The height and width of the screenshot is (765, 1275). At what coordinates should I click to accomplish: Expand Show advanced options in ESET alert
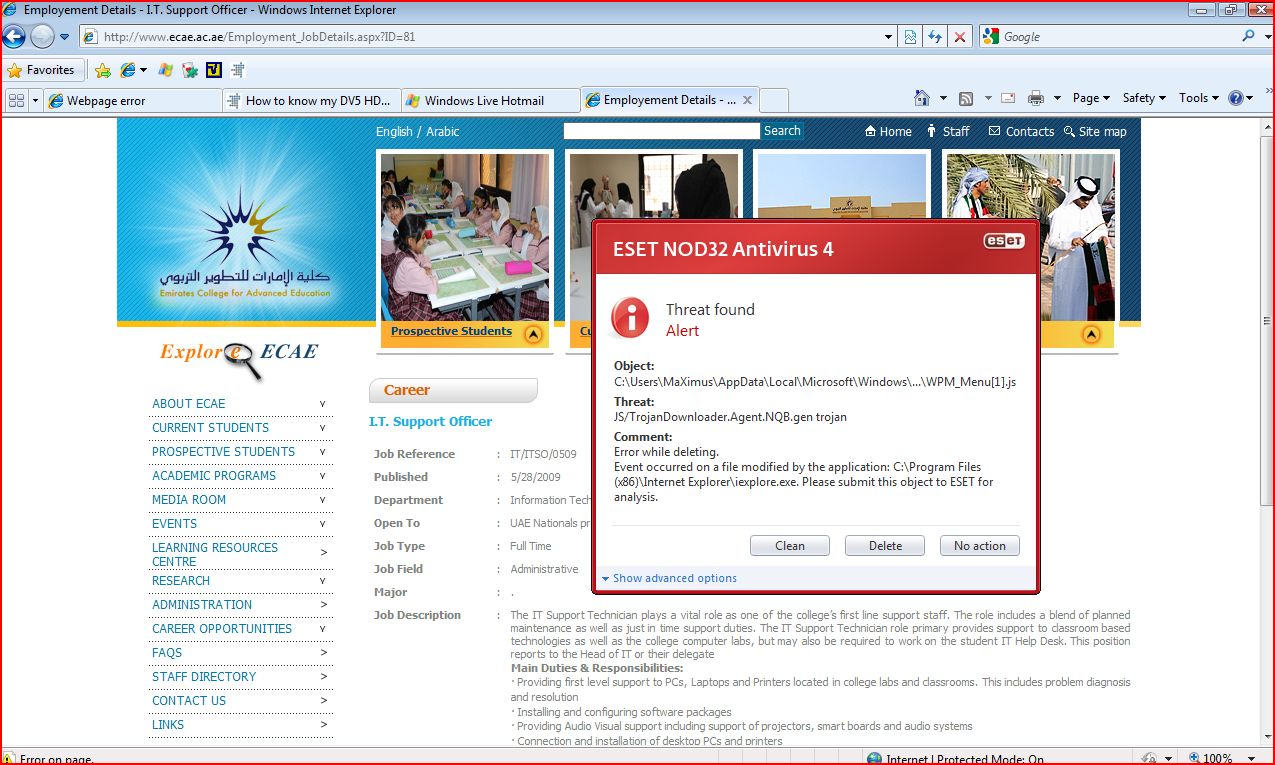click(x=669, y=578)
